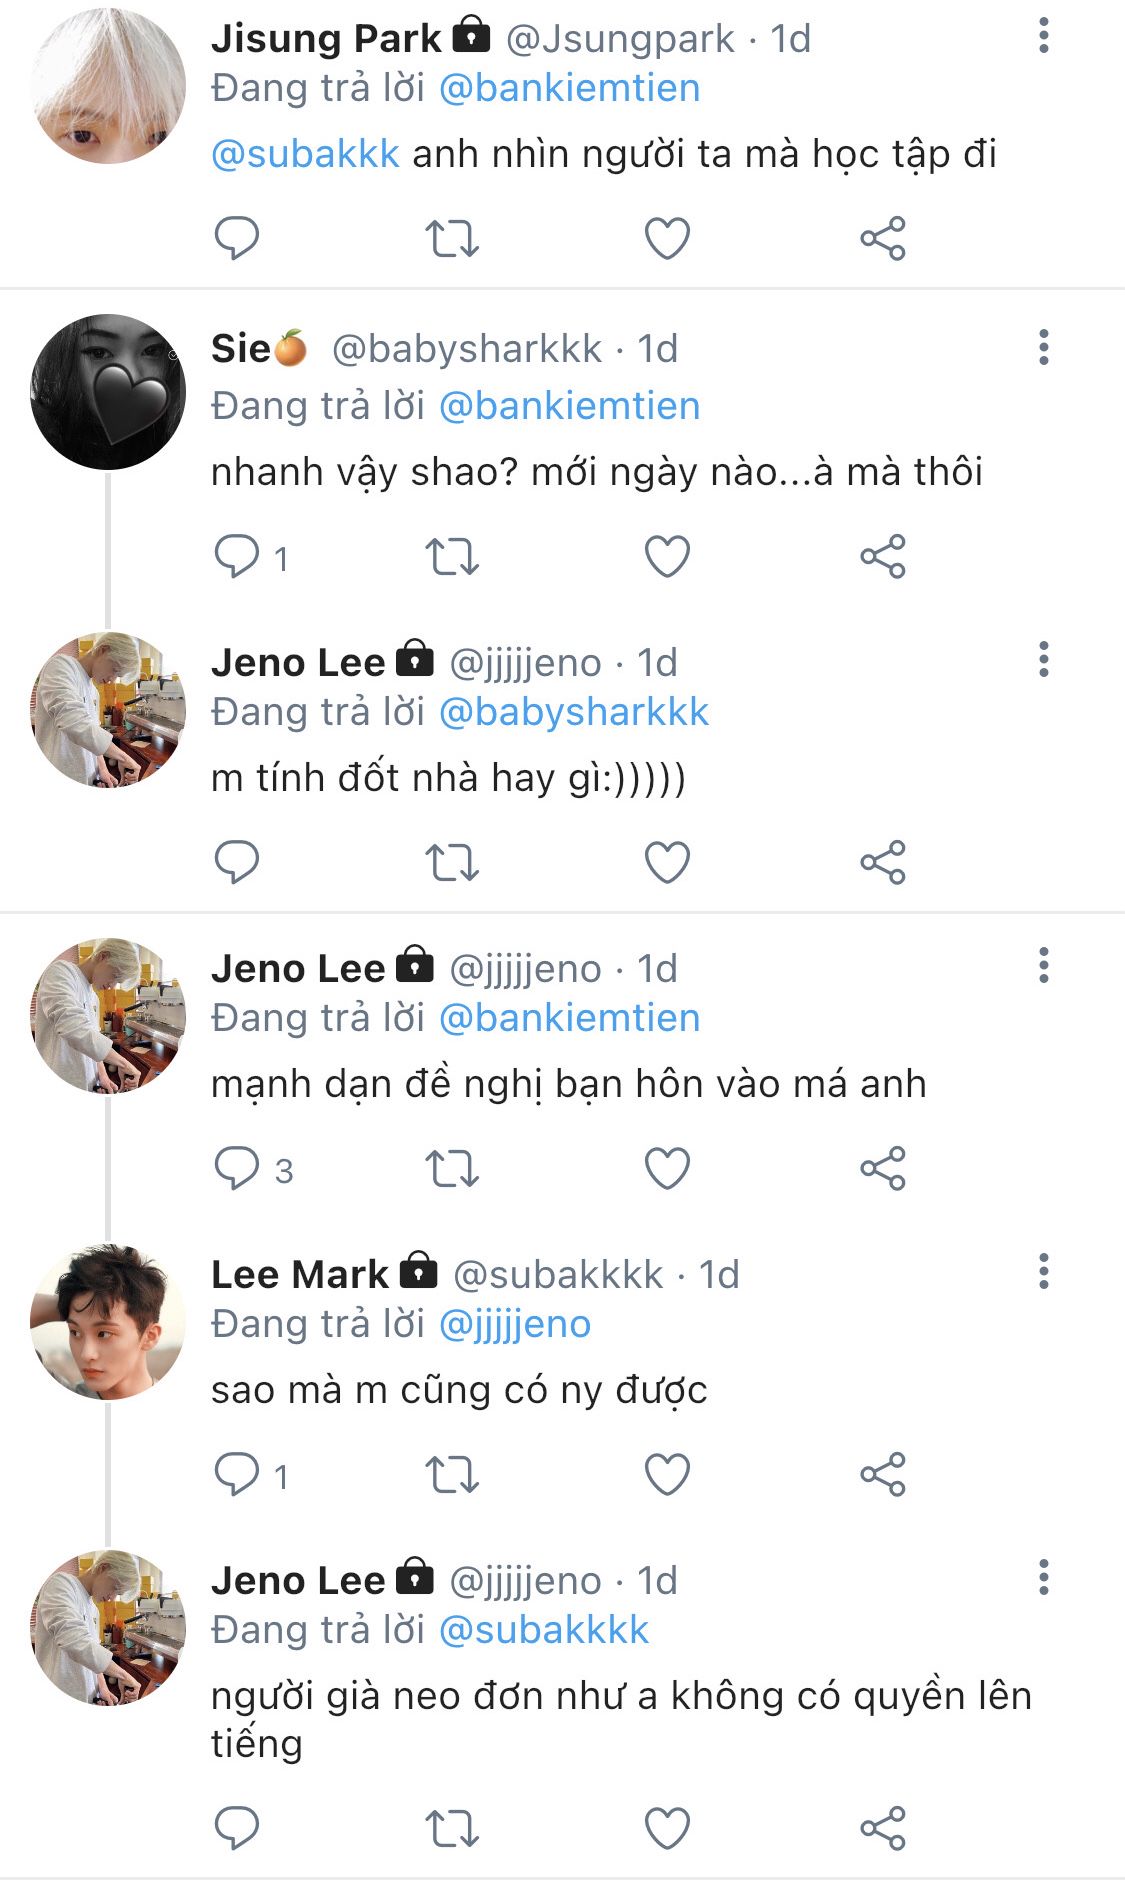Image resolution: width=1125 pixels, height=1880 pixels.
Task: Expand options menu on Lee Mark's tweet
Action: 1043,1273
